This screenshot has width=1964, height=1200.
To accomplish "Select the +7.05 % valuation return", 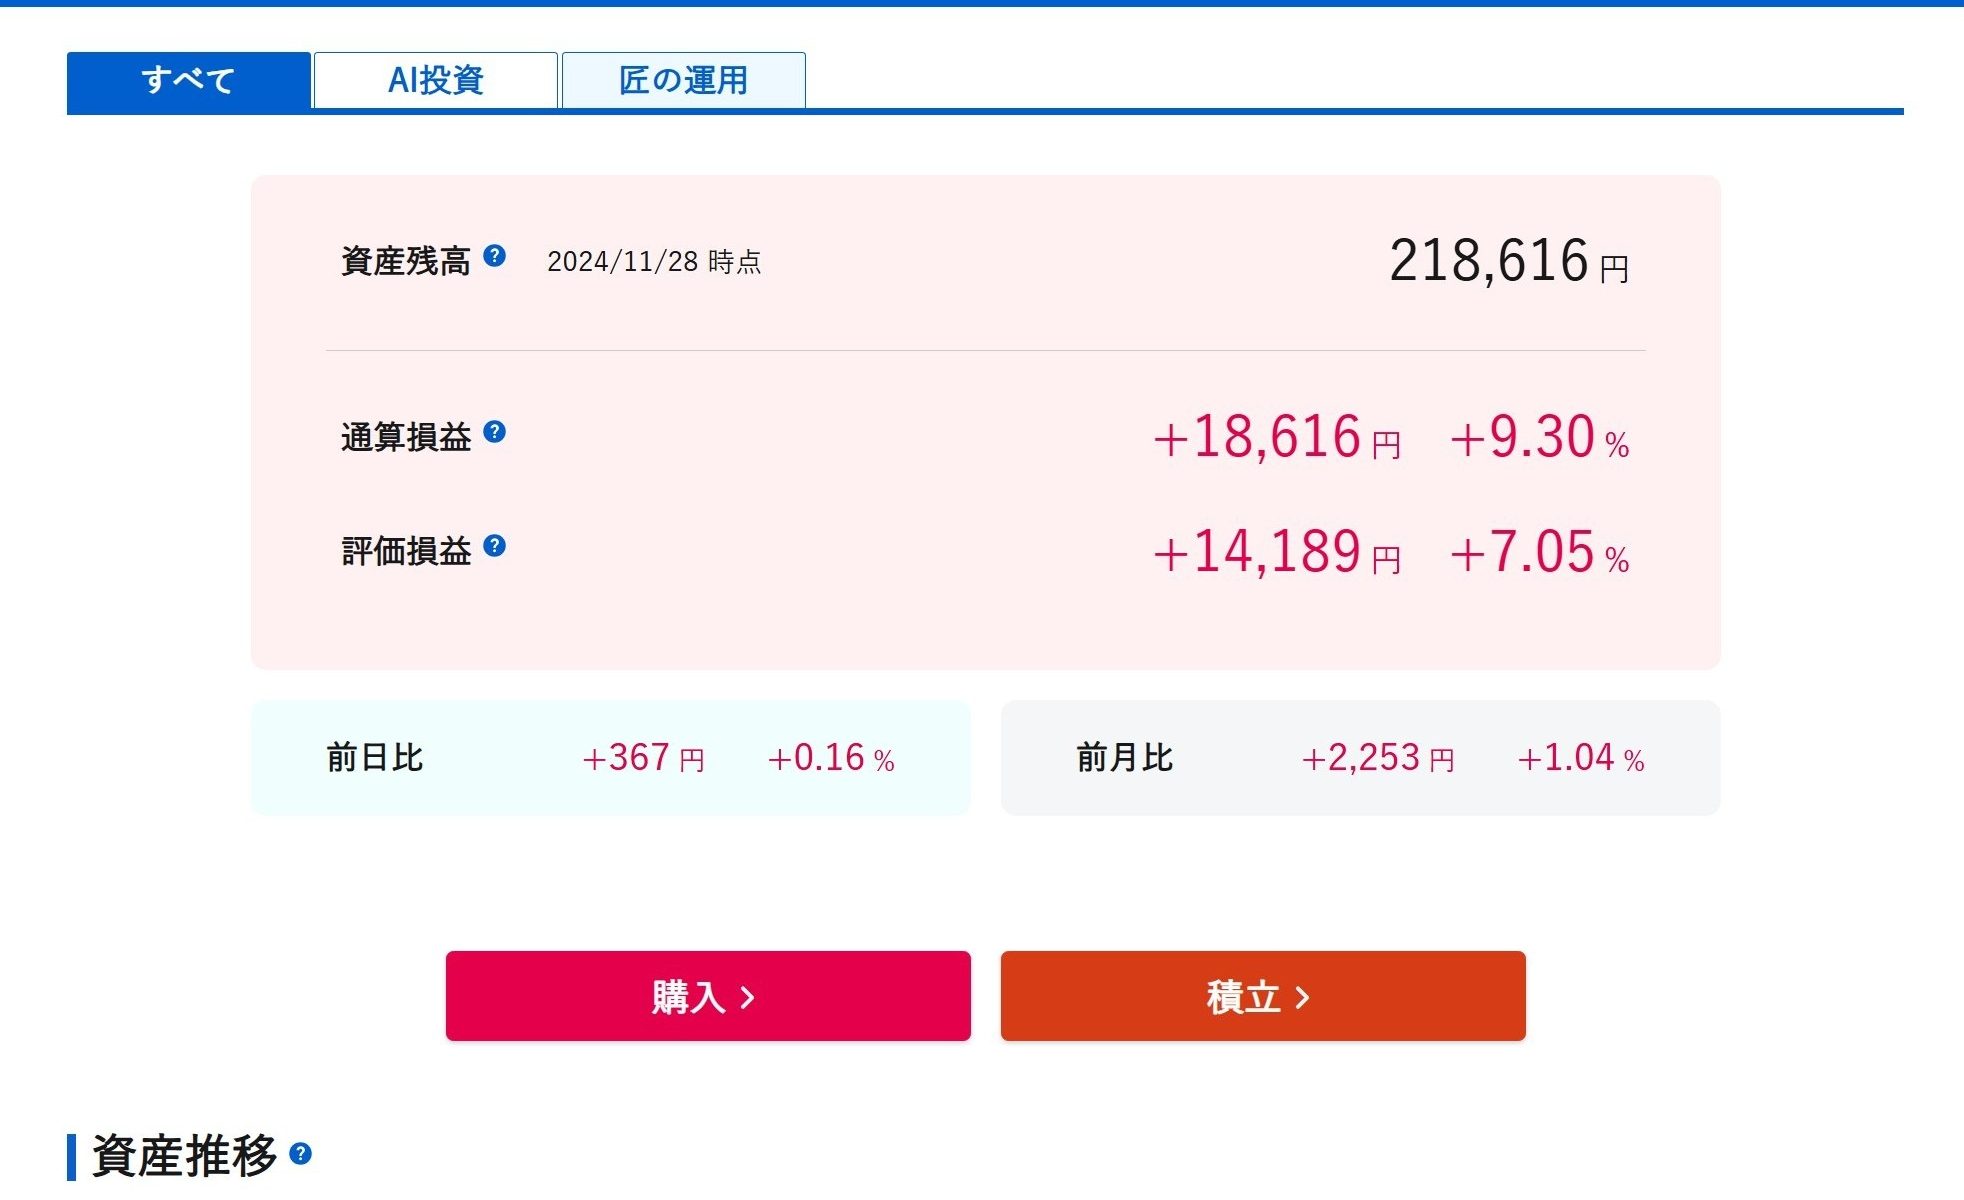I will [x=1539, y=552].
